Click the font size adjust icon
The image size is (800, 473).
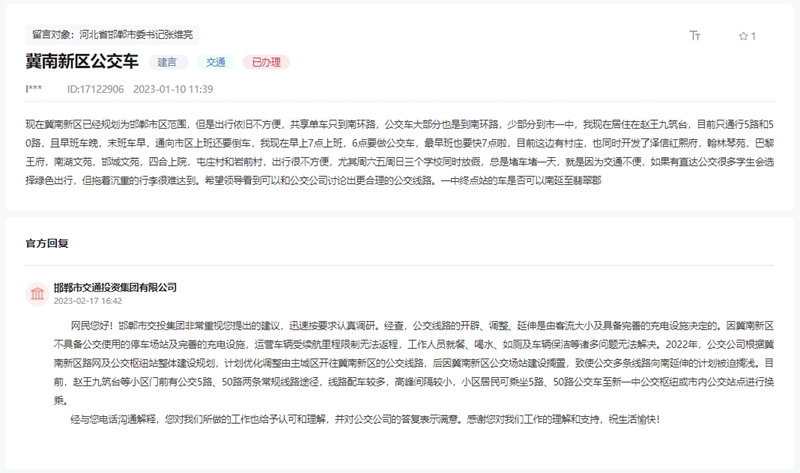point(694,35)
